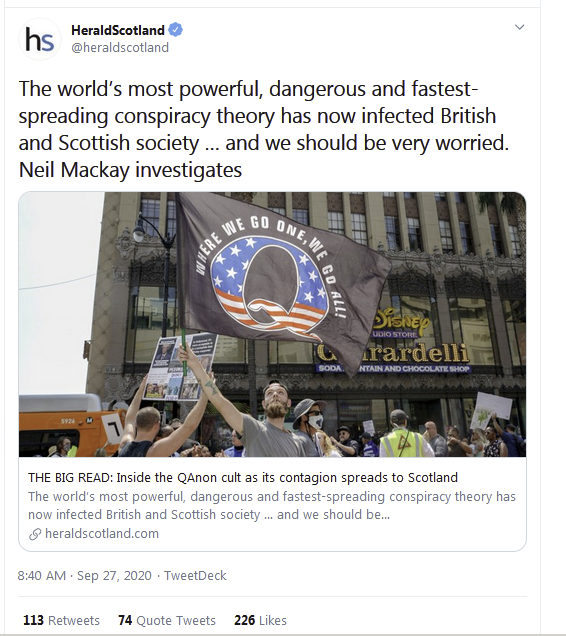Click the Ghirardelli sign in the photo
566x636 pixels.
[394, 352]
